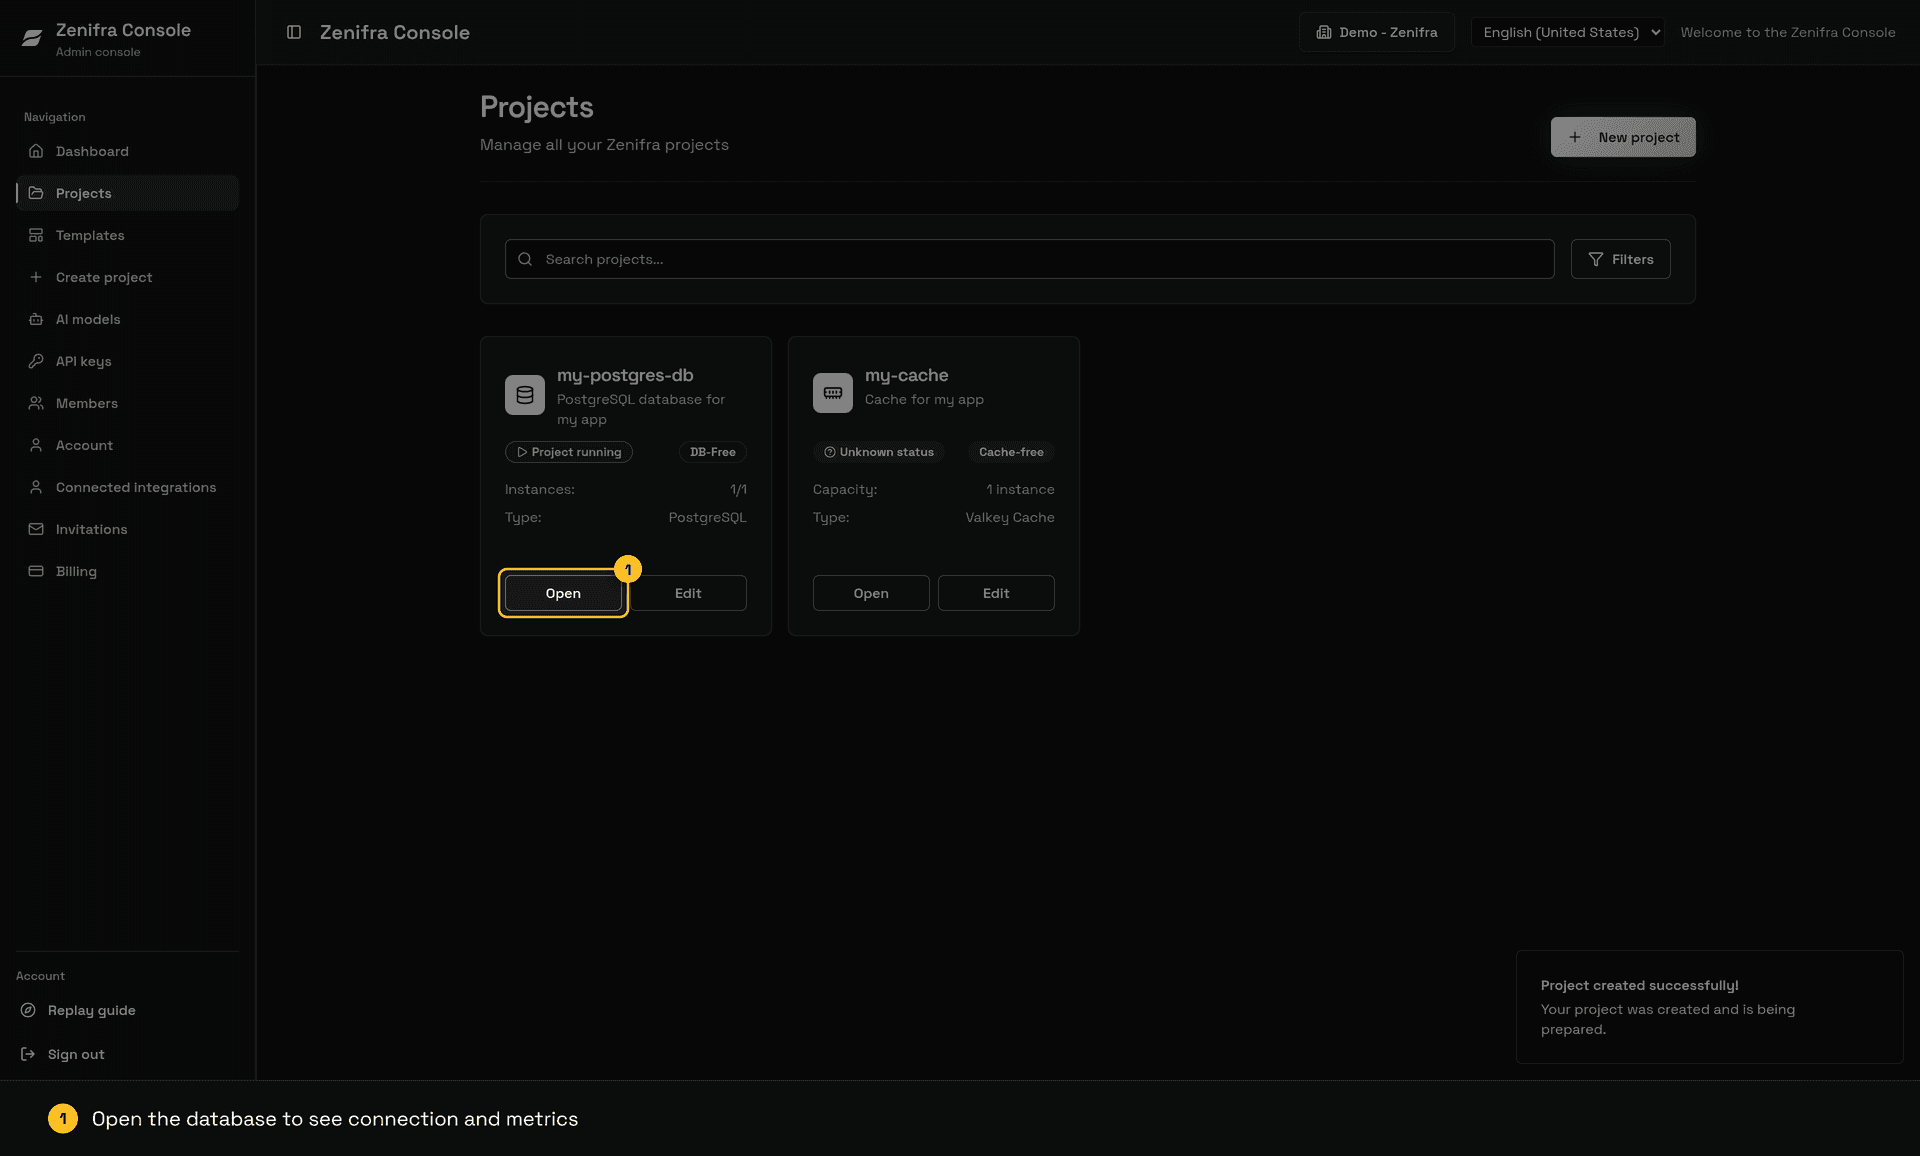Click the my-postgres-db project title
Viewport: 1920px width, 1156px height.
tap(625, 375)
